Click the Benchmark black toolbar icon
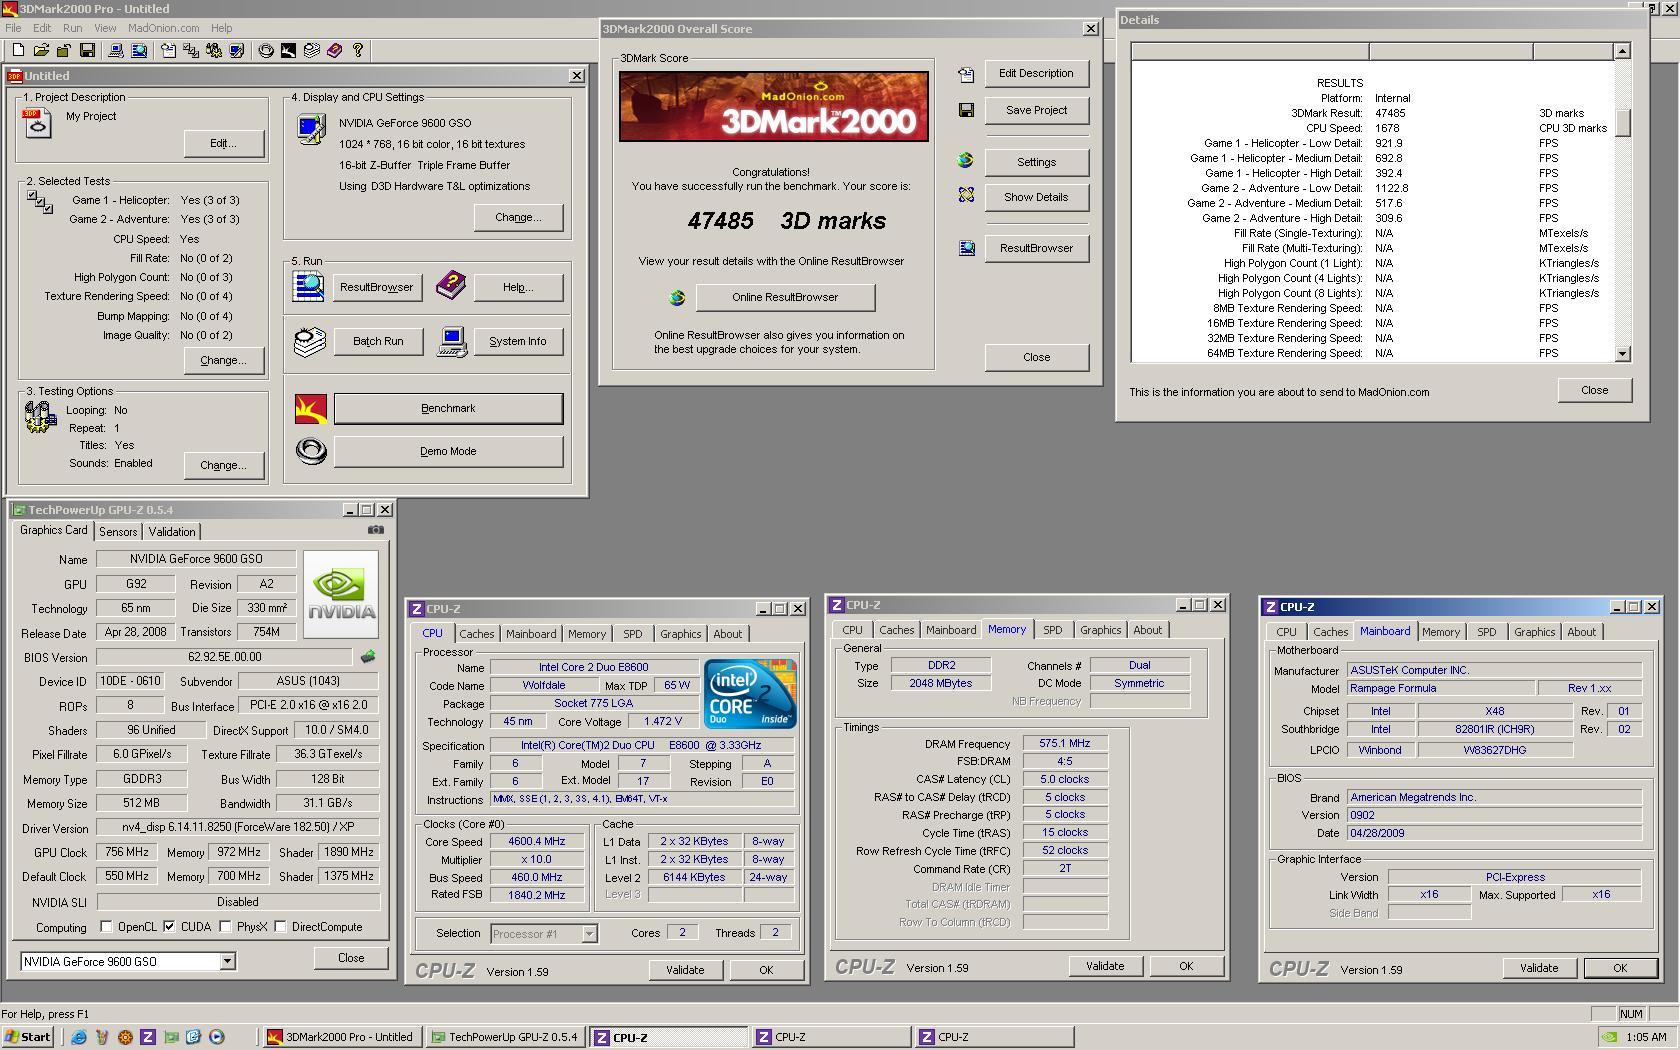Screen dimensions: 1680x1050 pyautogui.click(x=289, y=50)
